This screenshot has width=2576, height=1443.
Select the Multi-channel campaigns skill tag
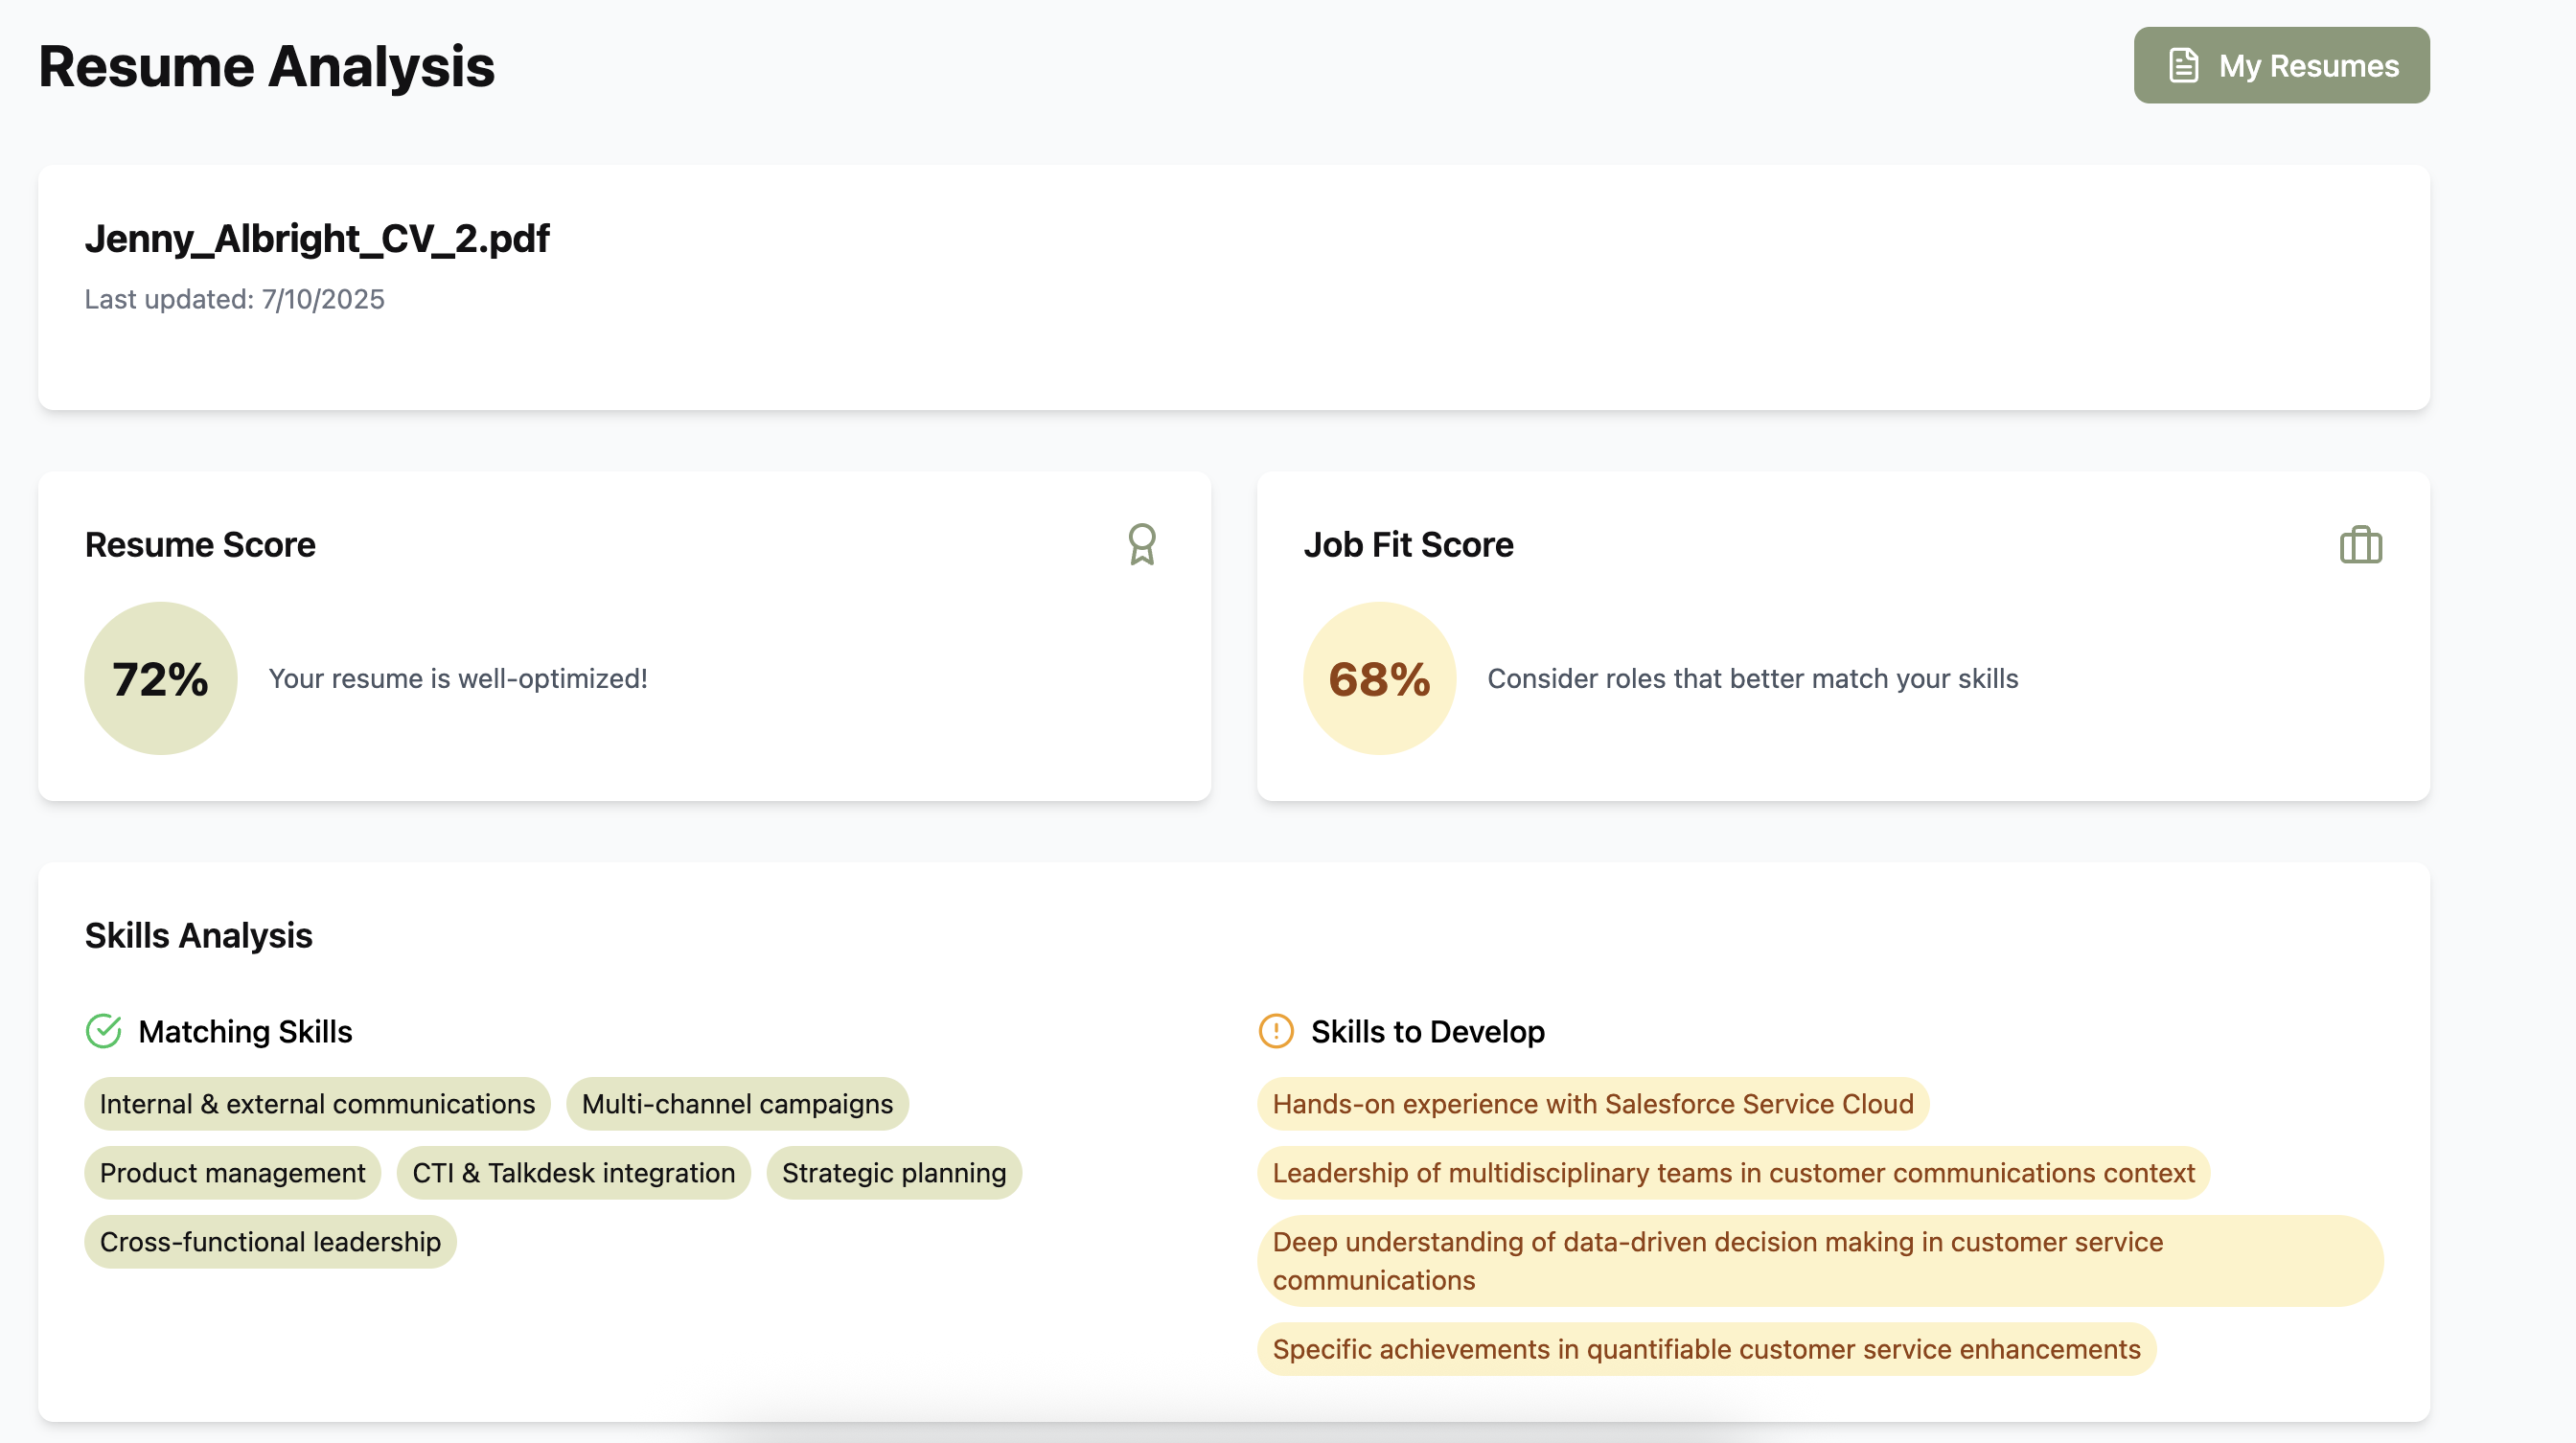click(x=737, y=1104)
